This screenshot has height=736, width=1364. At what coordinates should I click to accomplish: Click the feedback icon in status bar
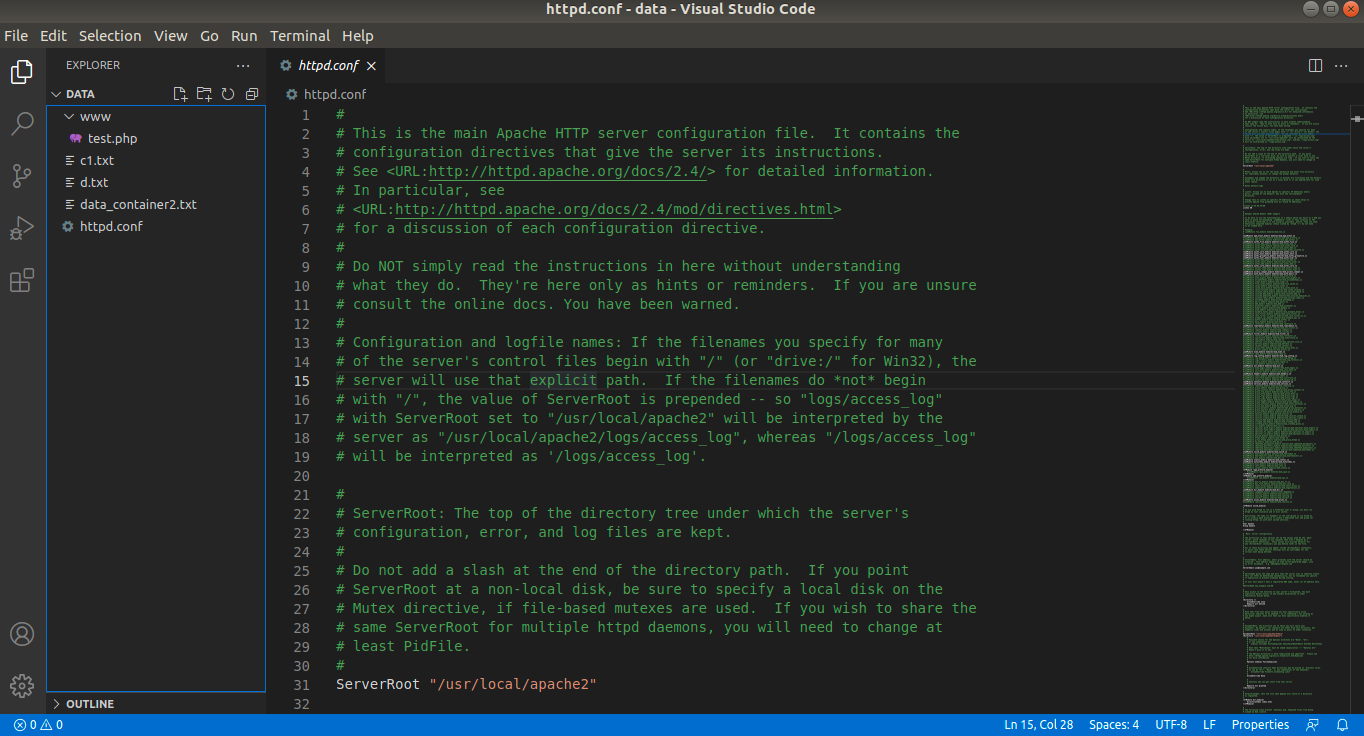(1312, 725)
